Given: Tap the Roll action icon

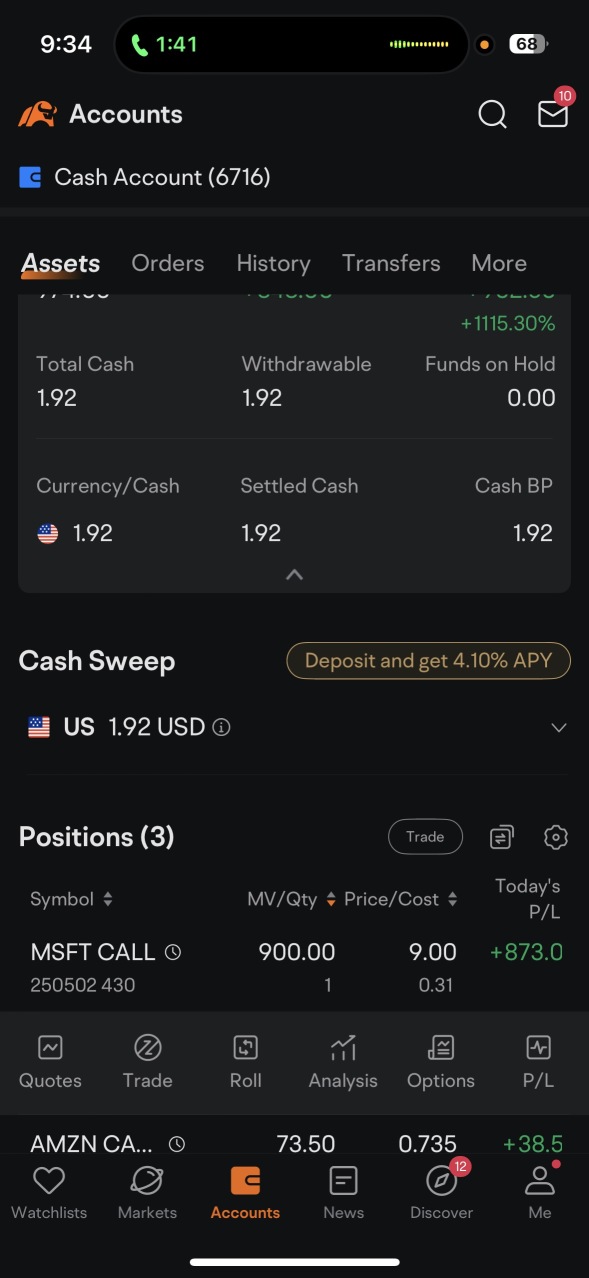Looking at the screenshot, I should coord(245,1047).
